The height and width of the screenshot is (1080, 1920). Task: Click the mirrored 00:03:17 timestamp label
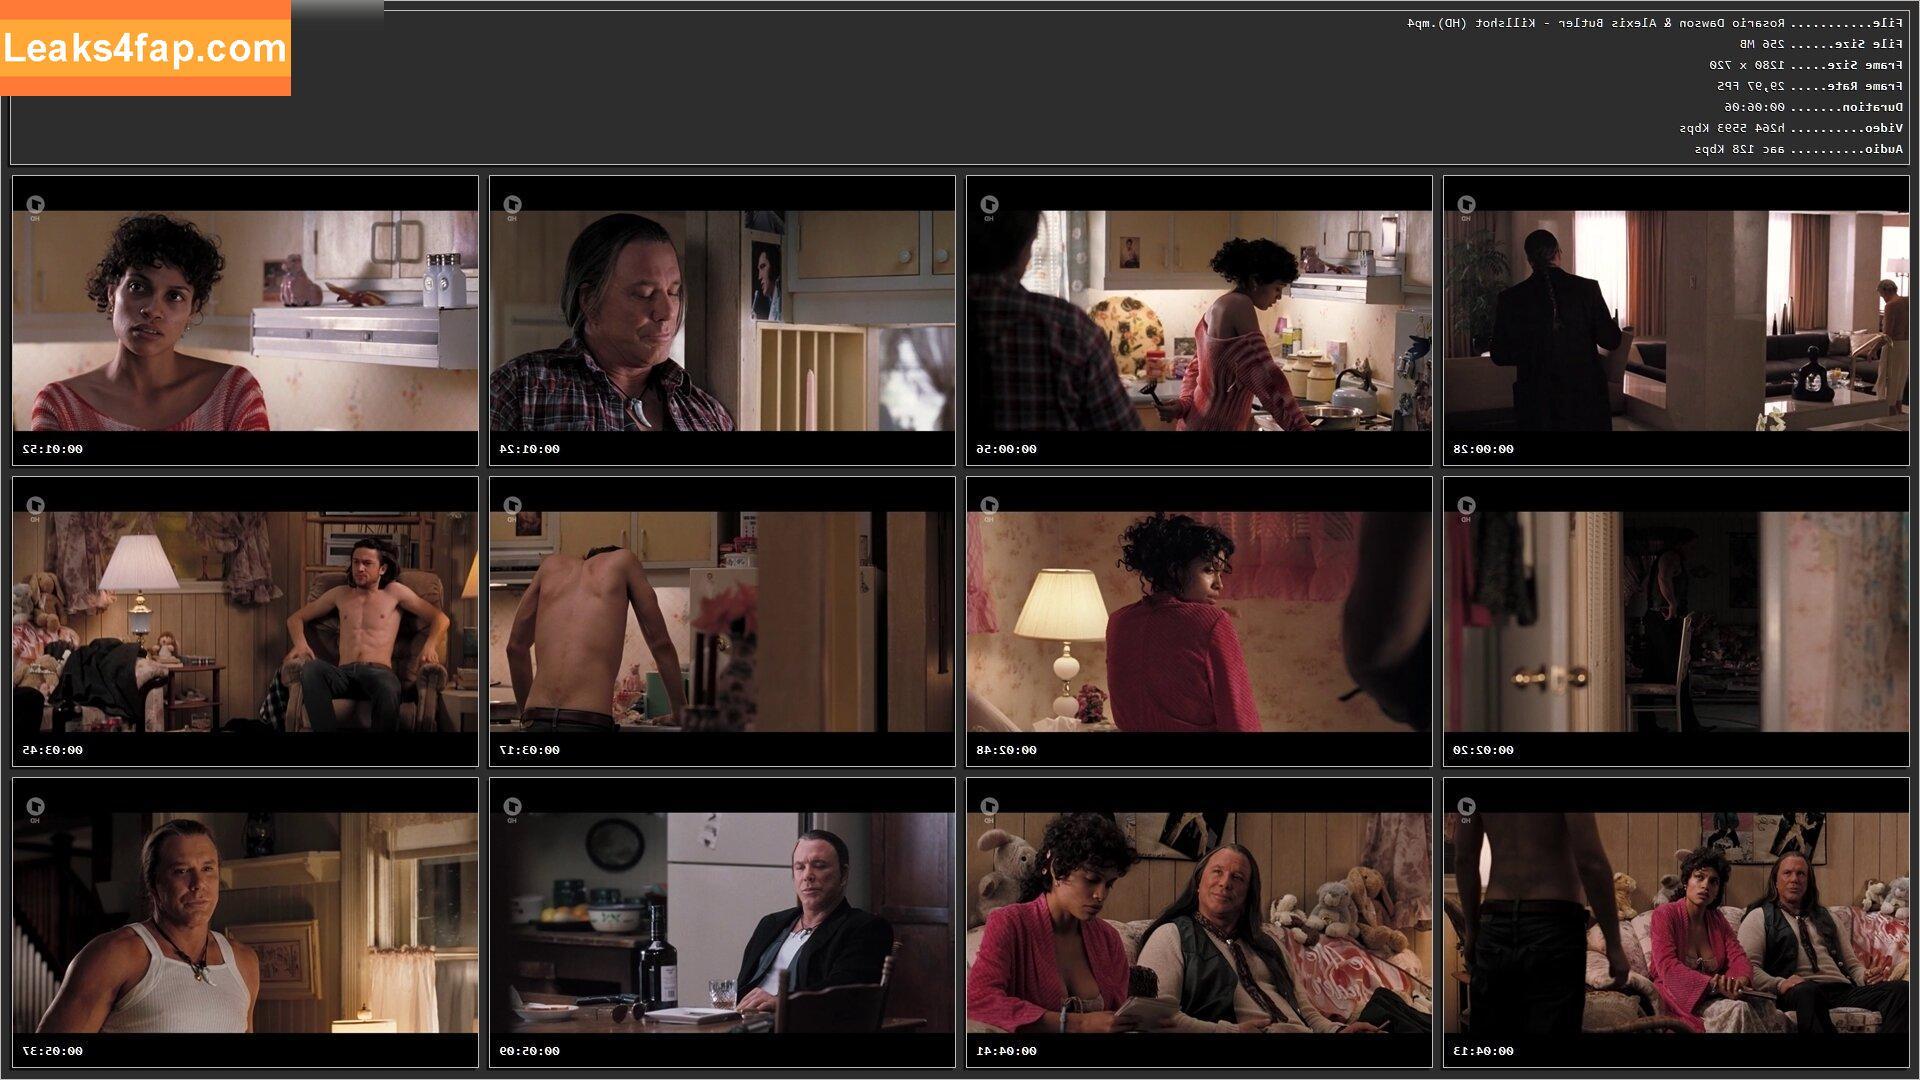pyautogui.click(x=530, y=750)
